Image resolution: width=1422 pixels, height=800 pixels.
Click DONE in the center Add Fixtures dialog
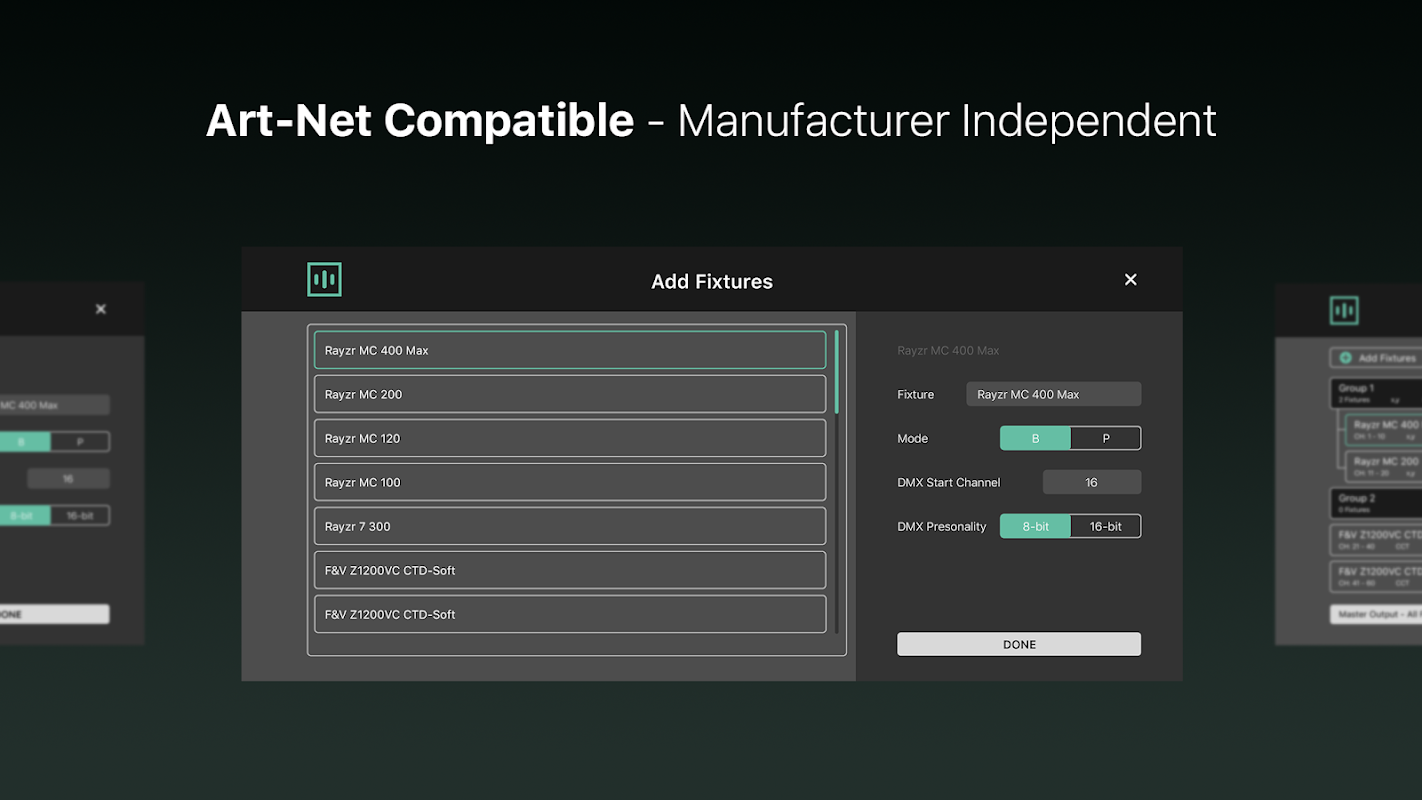pos(1019,644)
